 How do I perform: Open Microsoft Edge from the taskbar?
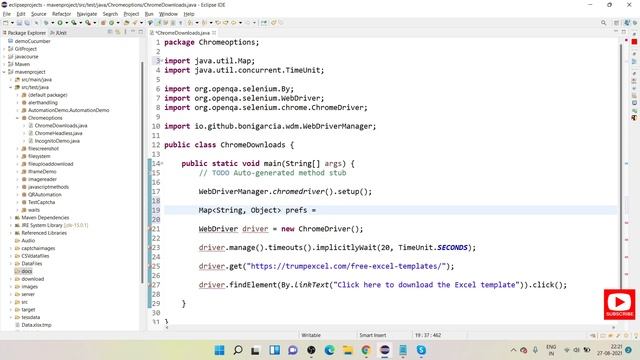pos(329,350)
